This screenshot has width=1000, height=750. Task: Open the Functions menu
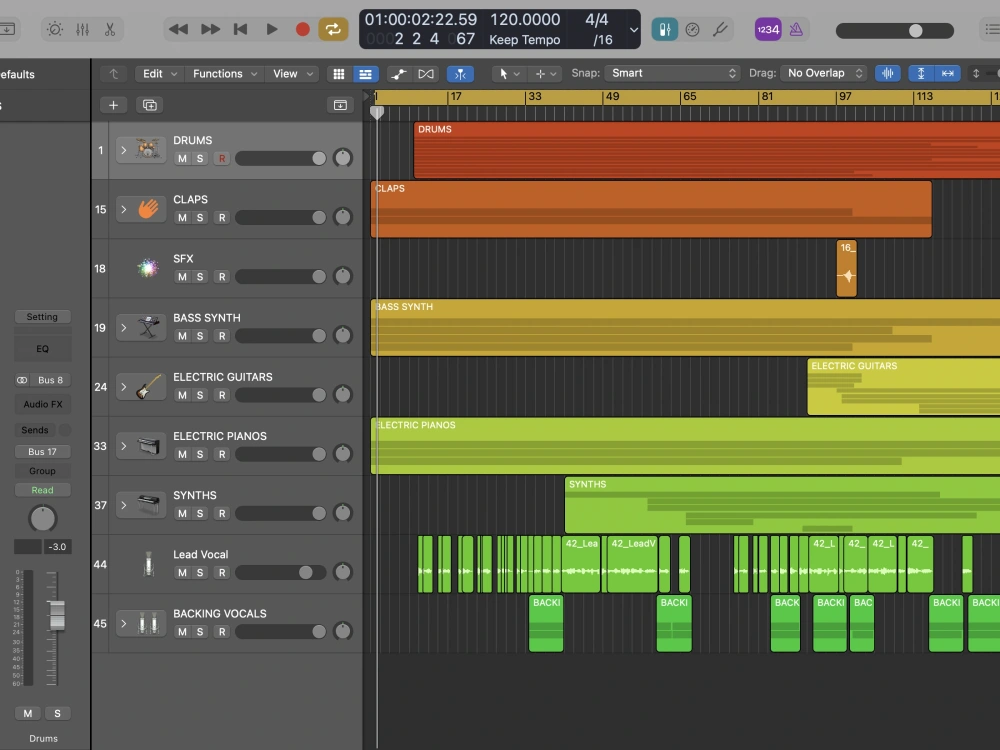(x=224, y=74)
